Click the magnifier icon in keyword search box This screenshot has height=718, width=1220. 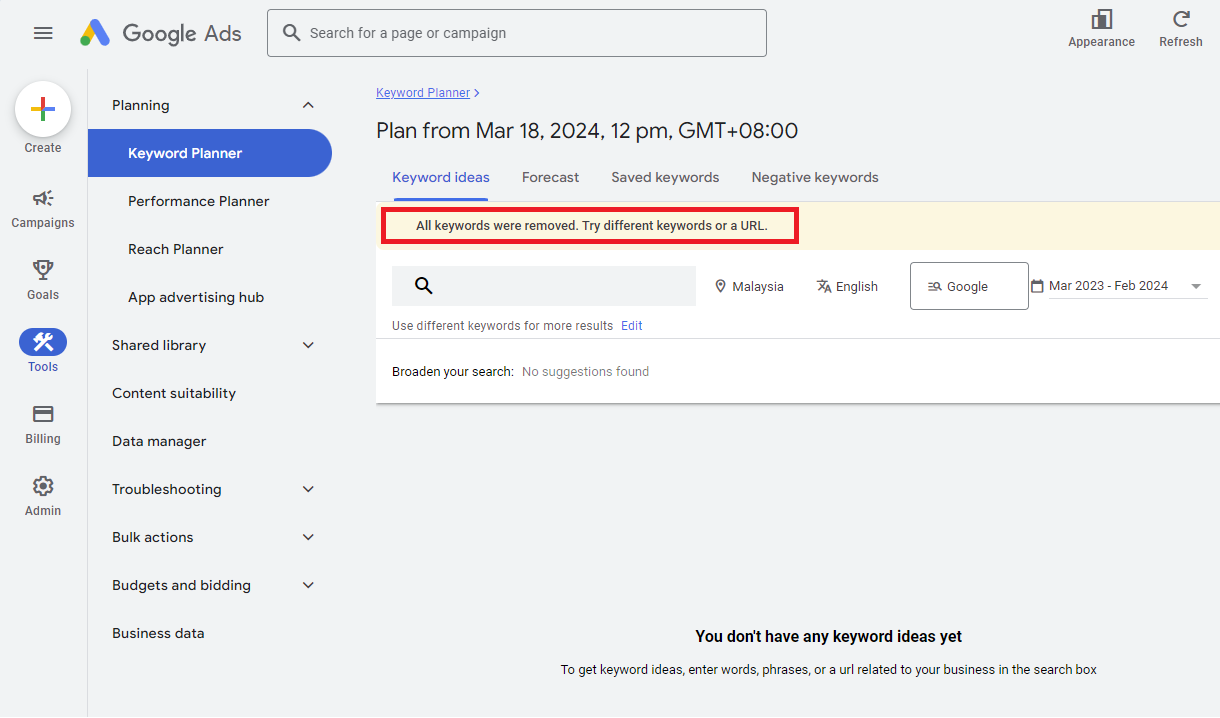click(423, 286)
